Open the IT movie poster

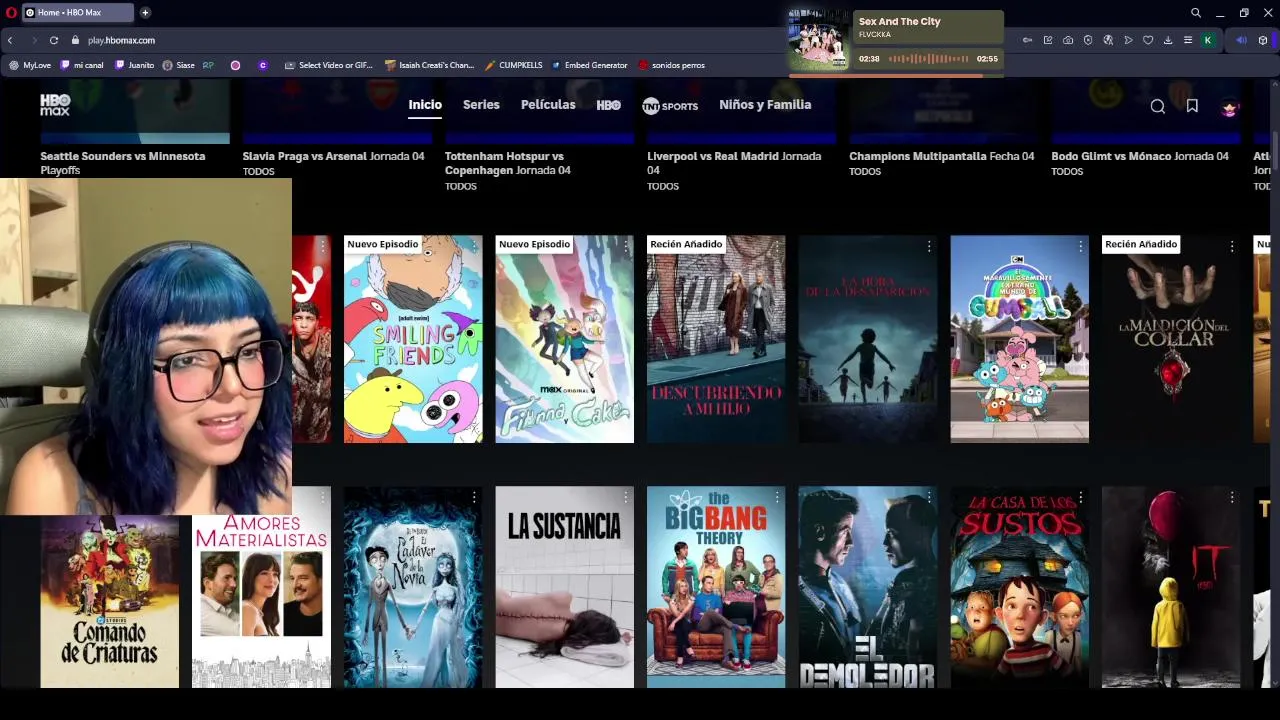point(1171,587)
